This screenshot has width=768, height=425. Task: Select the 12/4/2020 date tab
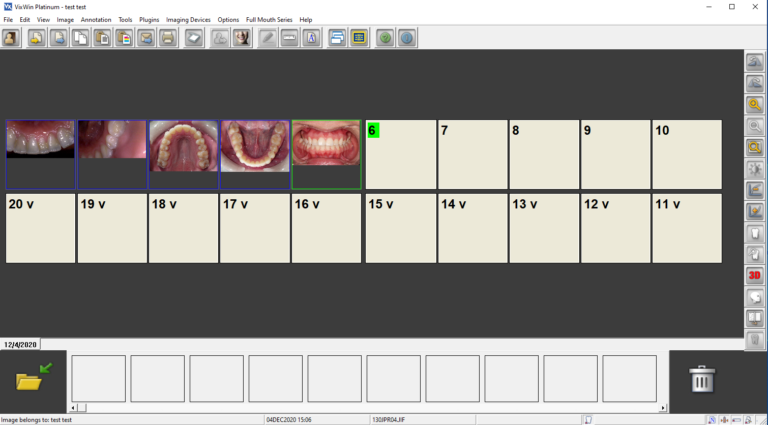pos(21,345)
